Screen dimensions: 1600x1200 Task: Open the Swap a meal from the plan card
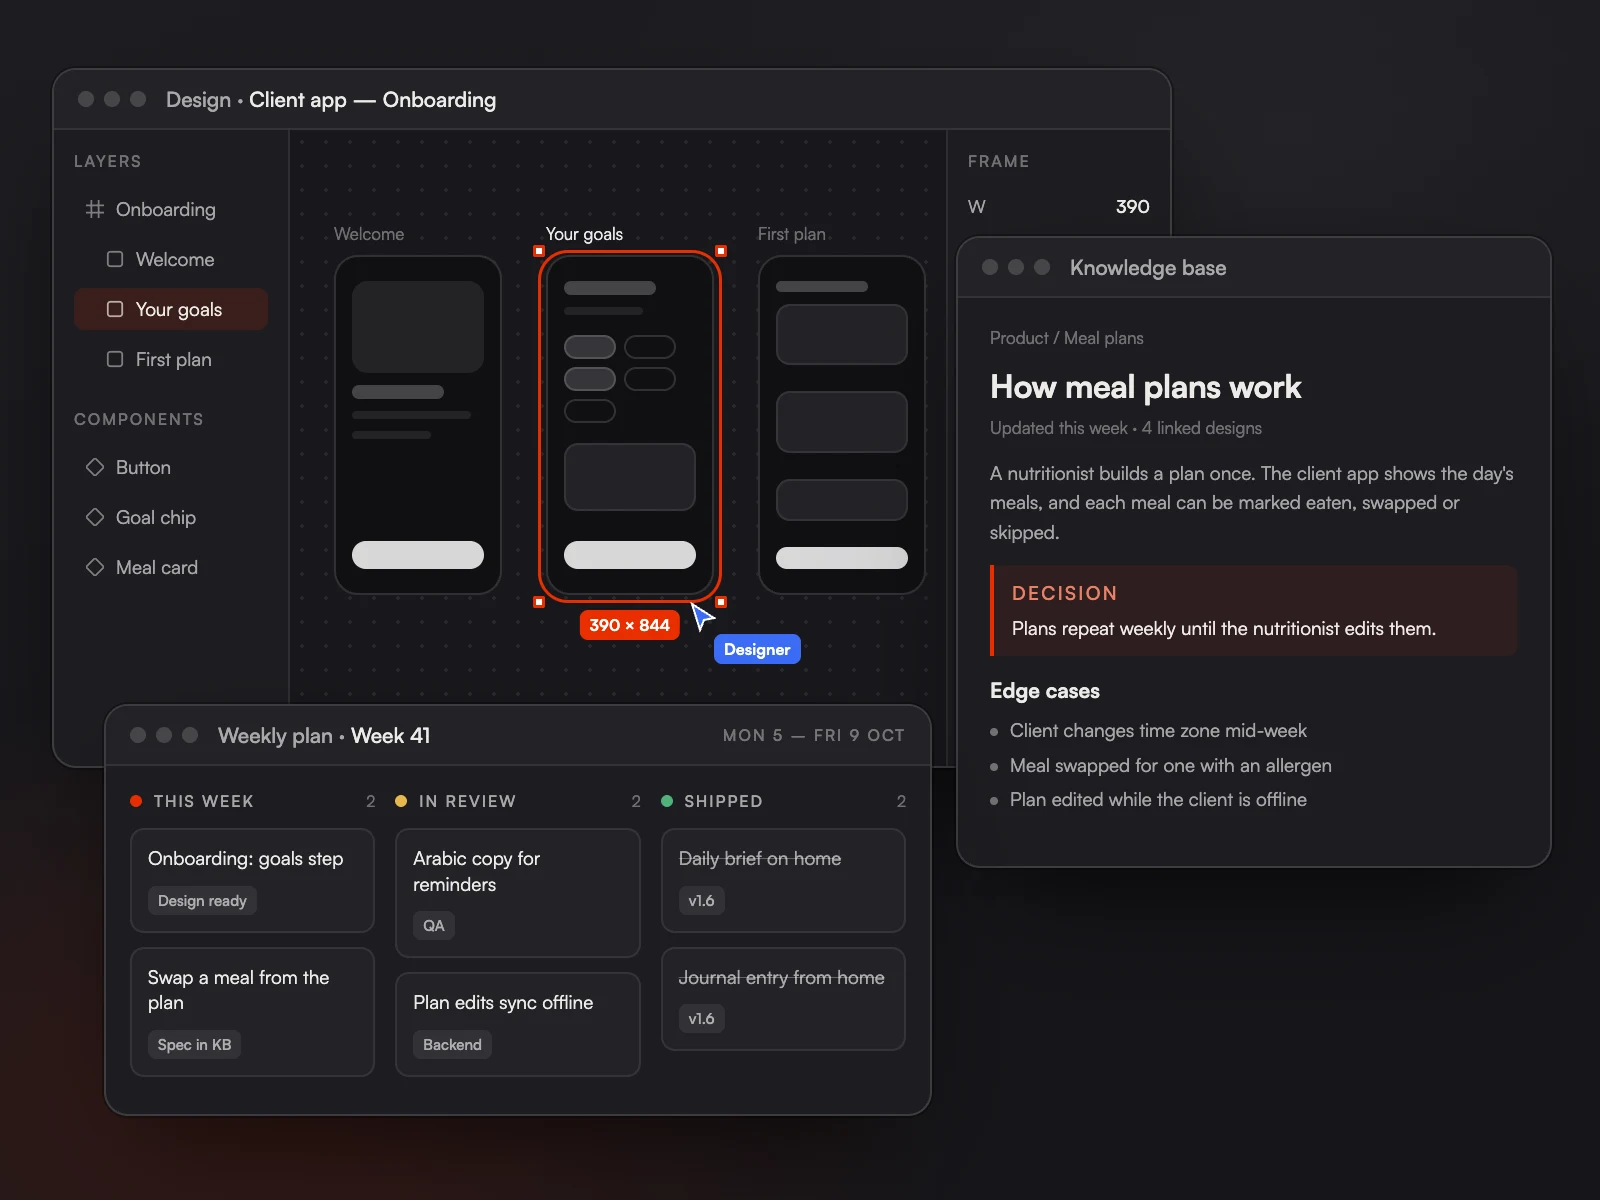(252, 1012)
